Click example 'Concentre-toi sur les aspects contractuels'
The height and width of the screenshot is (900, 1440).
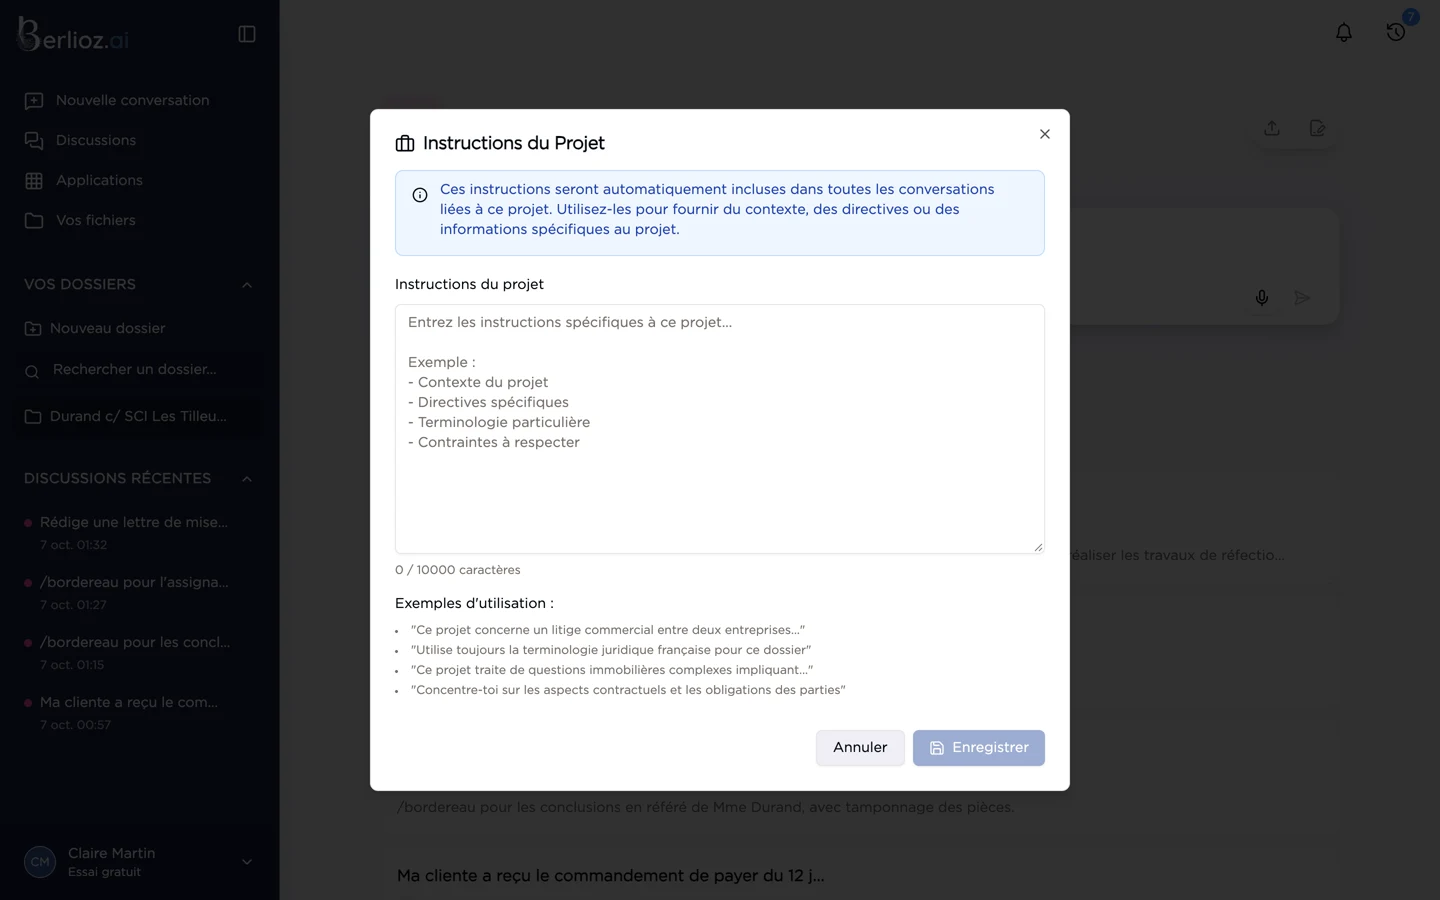pos(628,690)
